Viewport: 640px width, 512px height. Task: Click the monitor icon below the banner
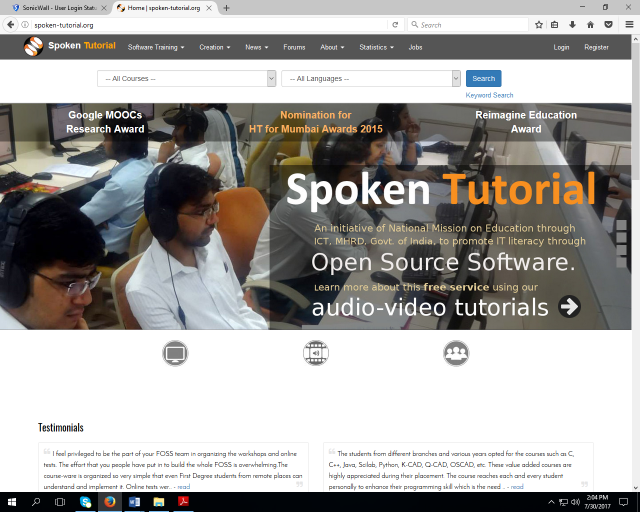coord(175,353)
